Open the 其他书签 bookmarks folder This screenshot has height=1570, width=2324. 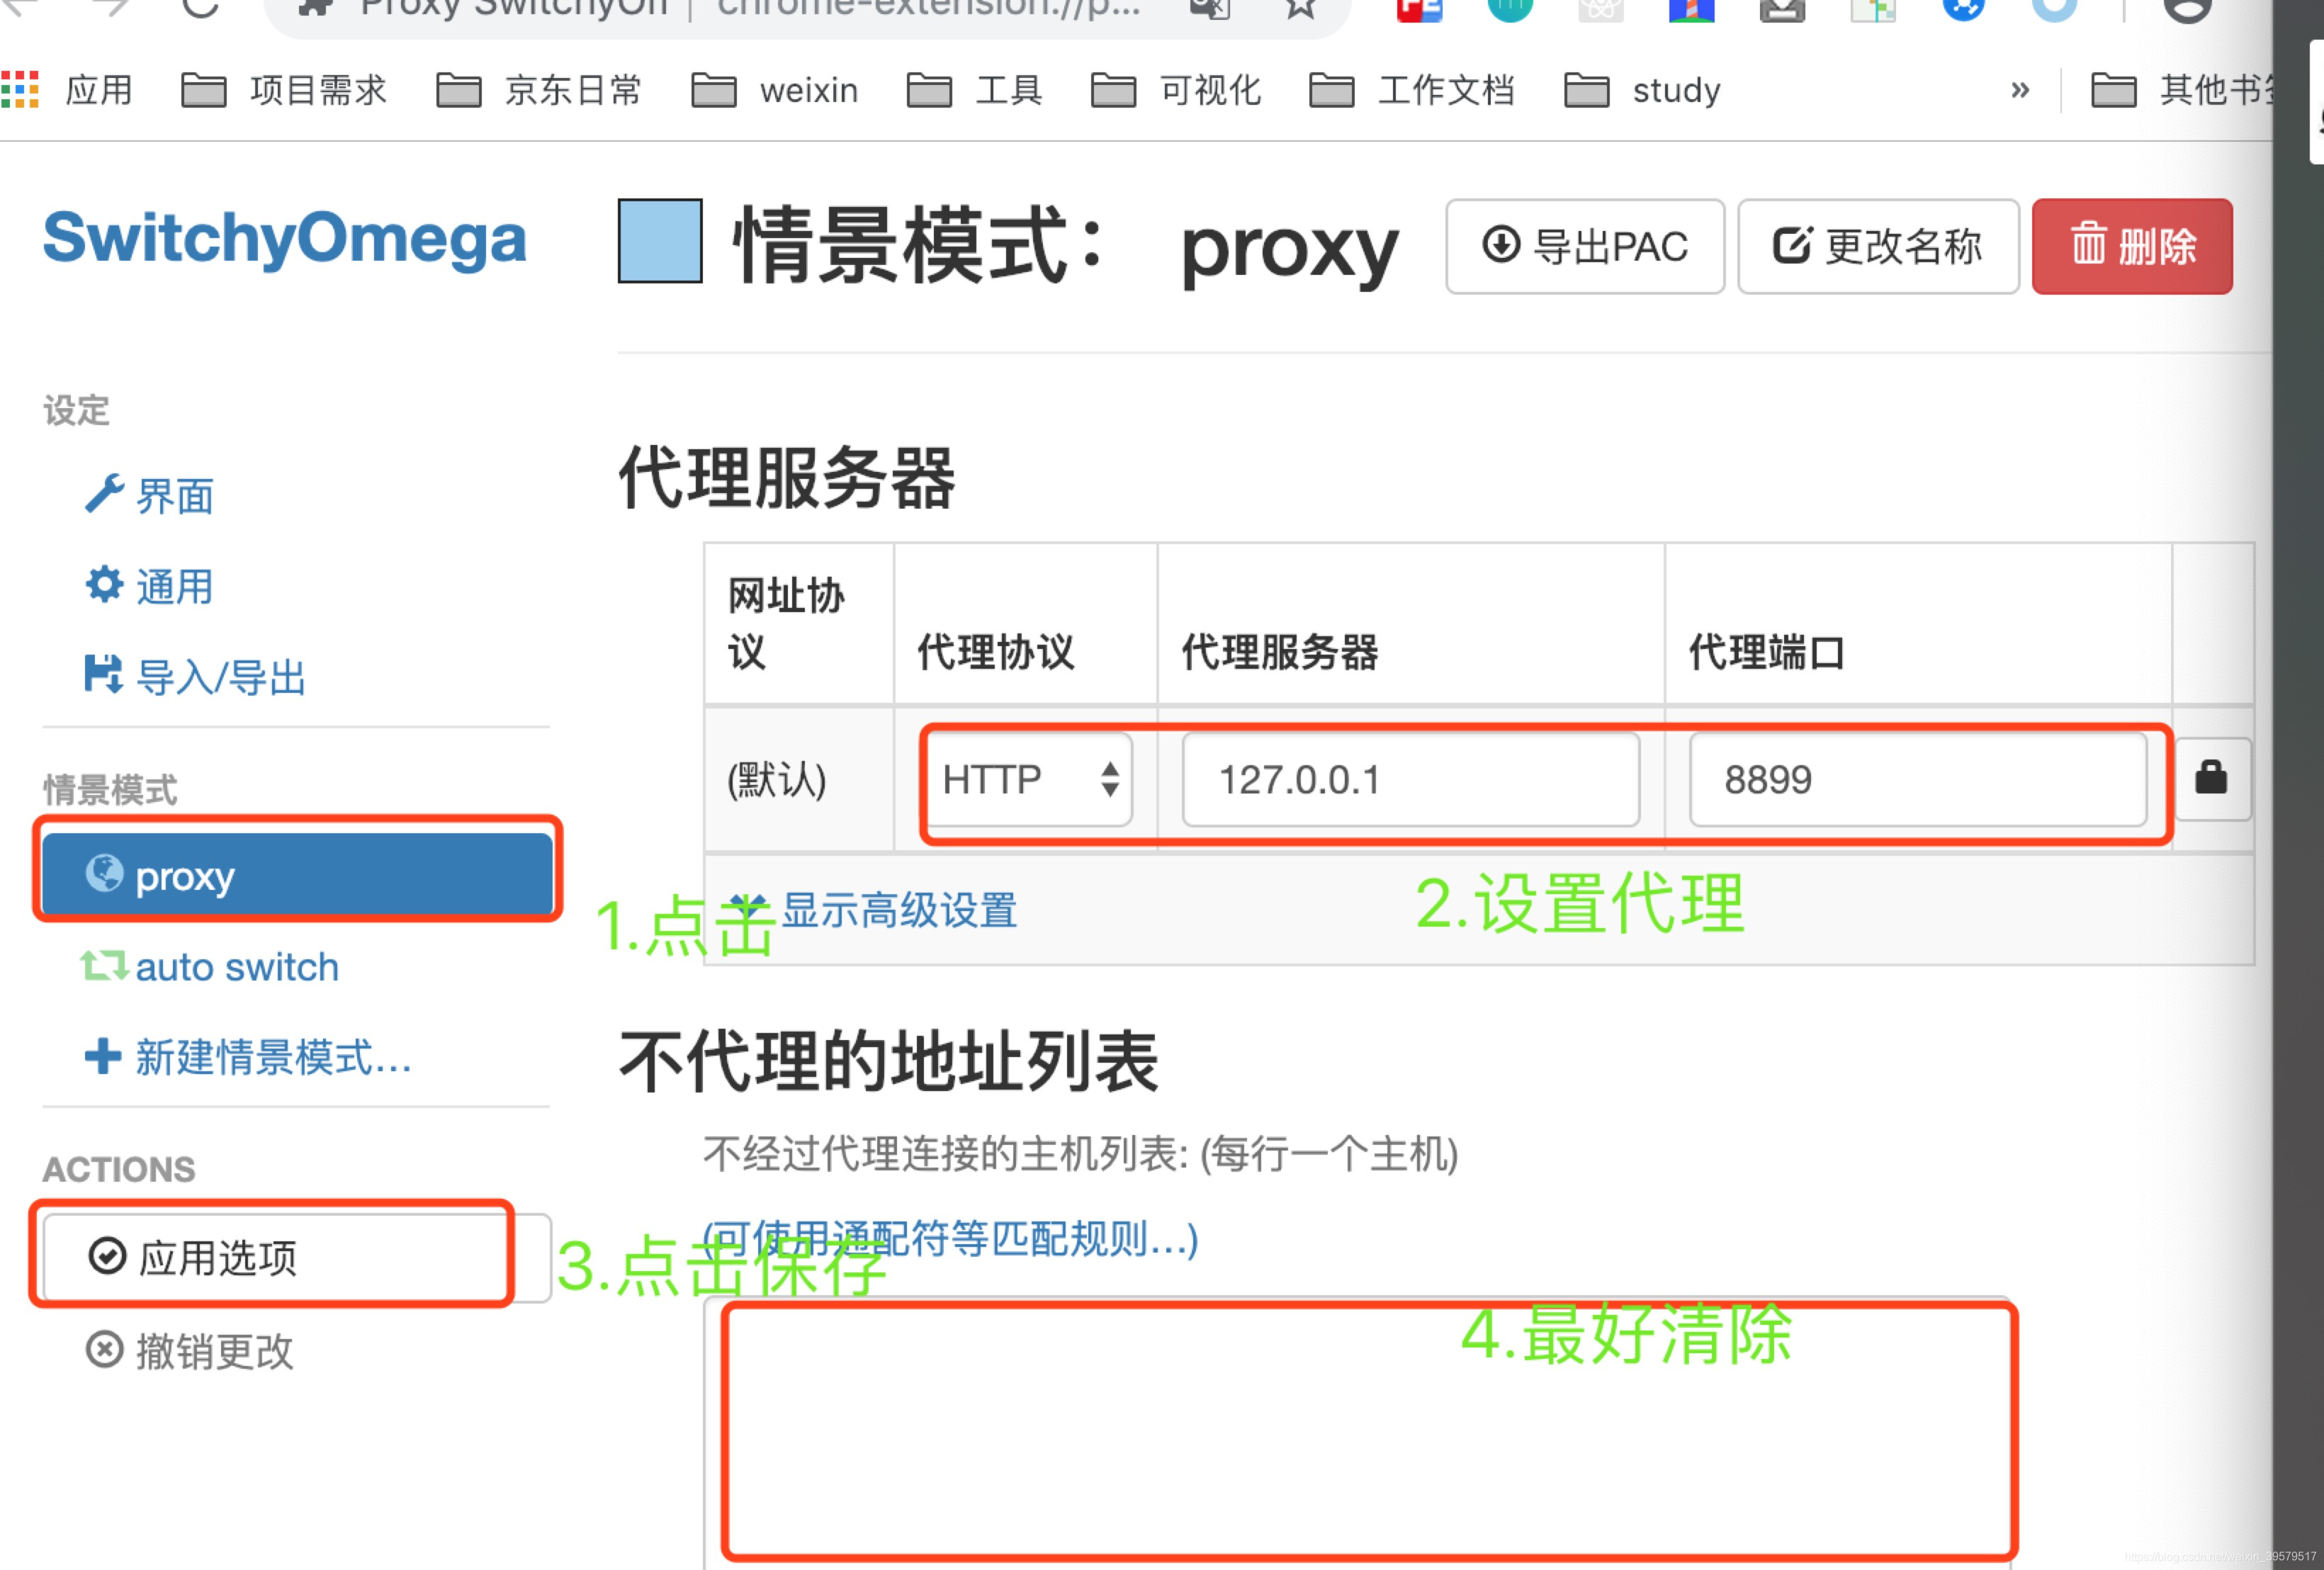click(2181, 90)
